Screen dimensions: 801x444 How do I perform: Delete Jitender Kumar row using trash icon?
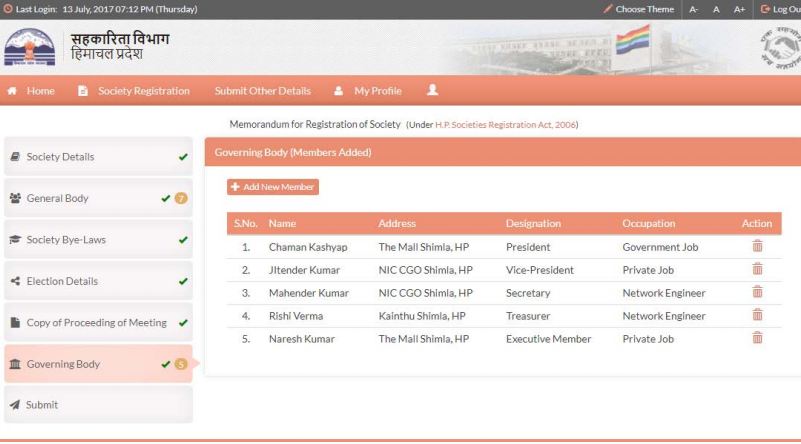[x=757, y=269]
